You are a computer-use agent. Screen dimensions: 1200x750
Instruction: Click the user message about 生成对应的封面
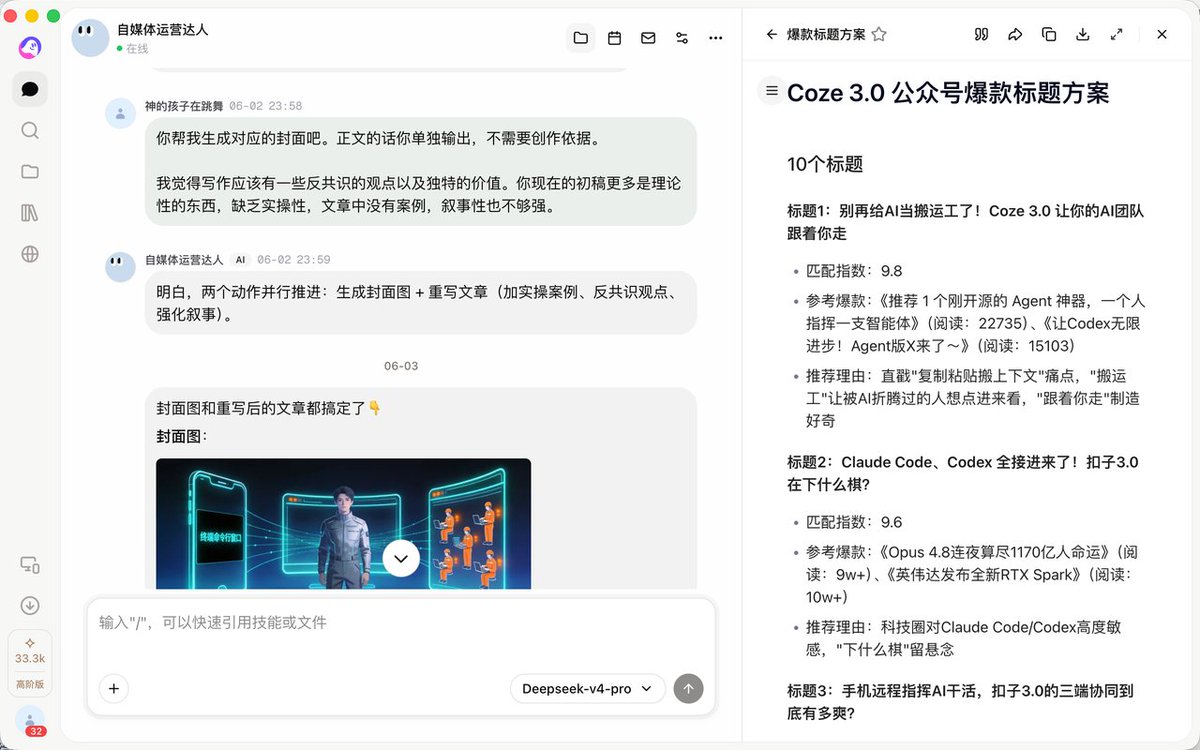point(420,172)
